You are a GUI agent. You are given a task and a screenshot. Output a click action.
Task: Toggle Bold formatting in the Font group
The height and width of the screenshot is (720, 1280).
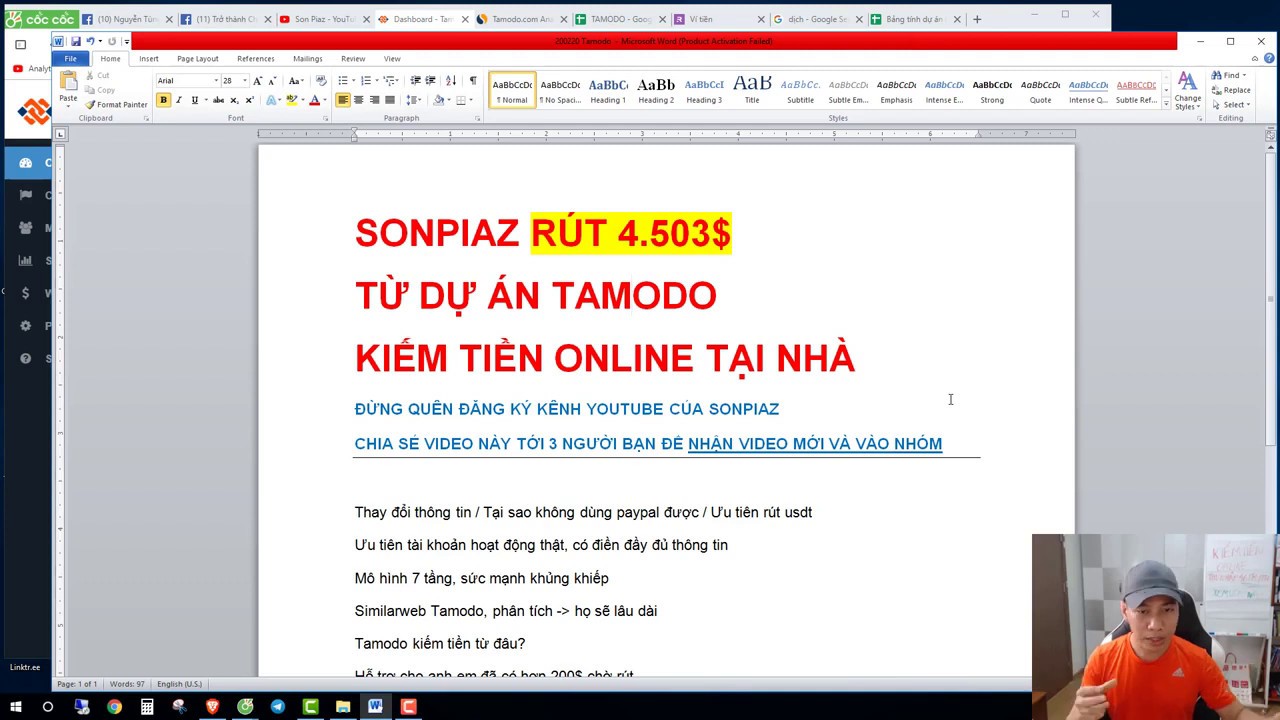(163, 100)
